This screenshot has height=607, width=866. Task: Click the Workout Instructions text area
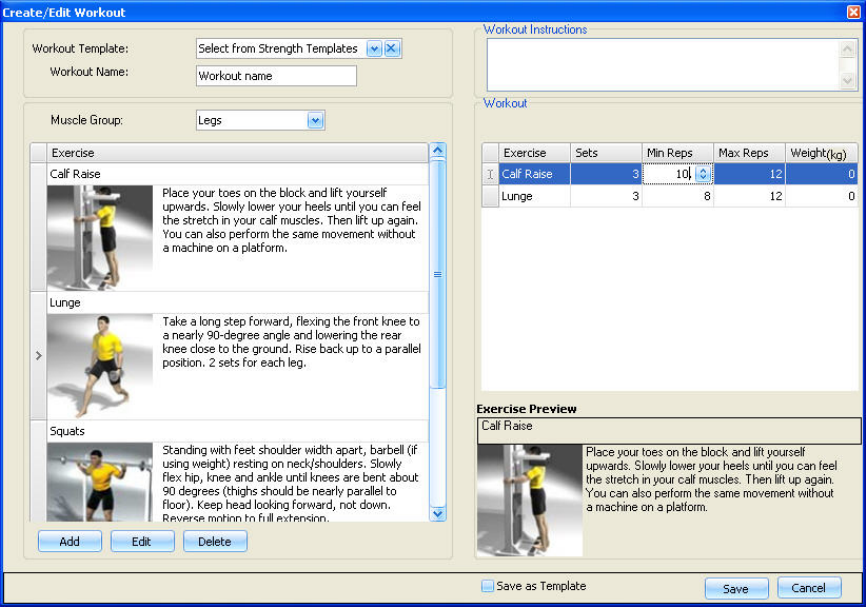tap(663, 65)
